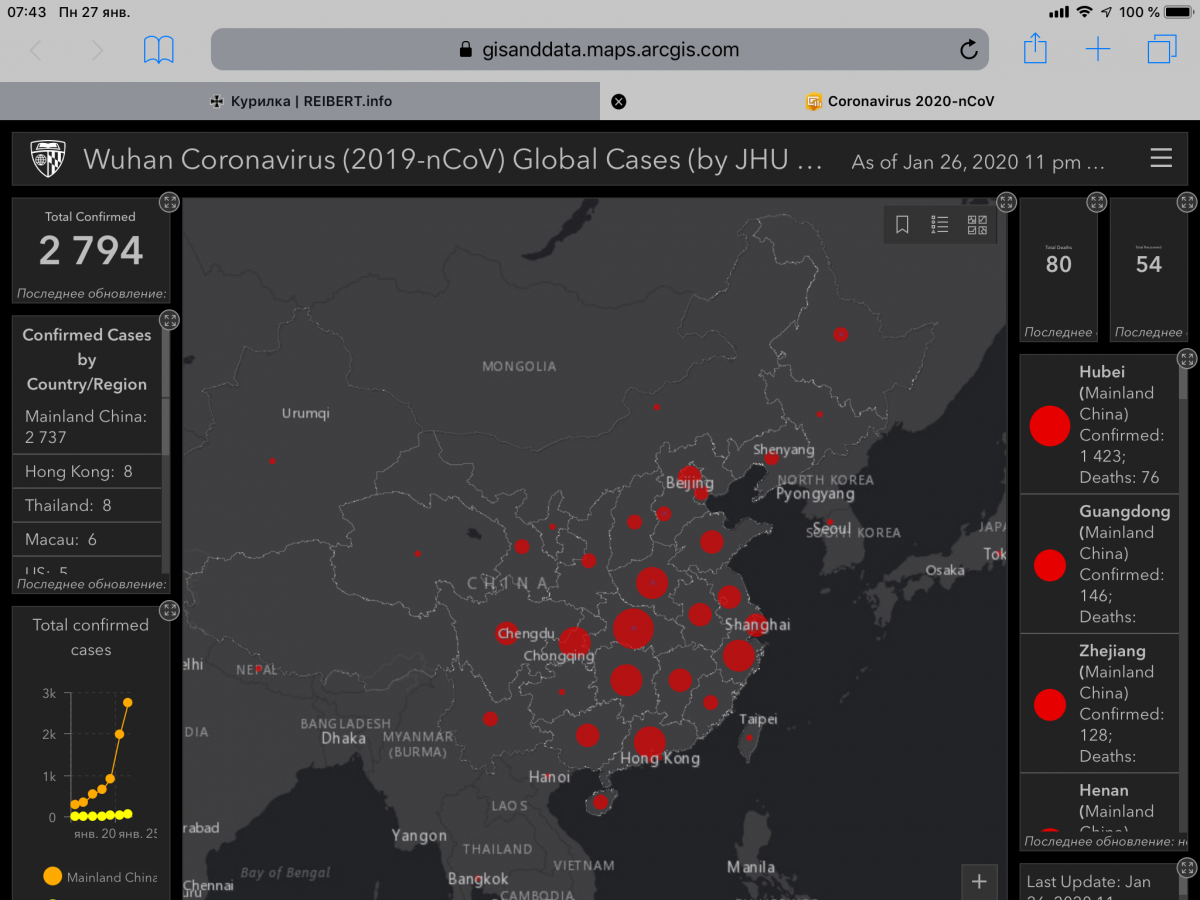Select Hubei in the province list
1200x900 pixels.
pos(1100,425)
